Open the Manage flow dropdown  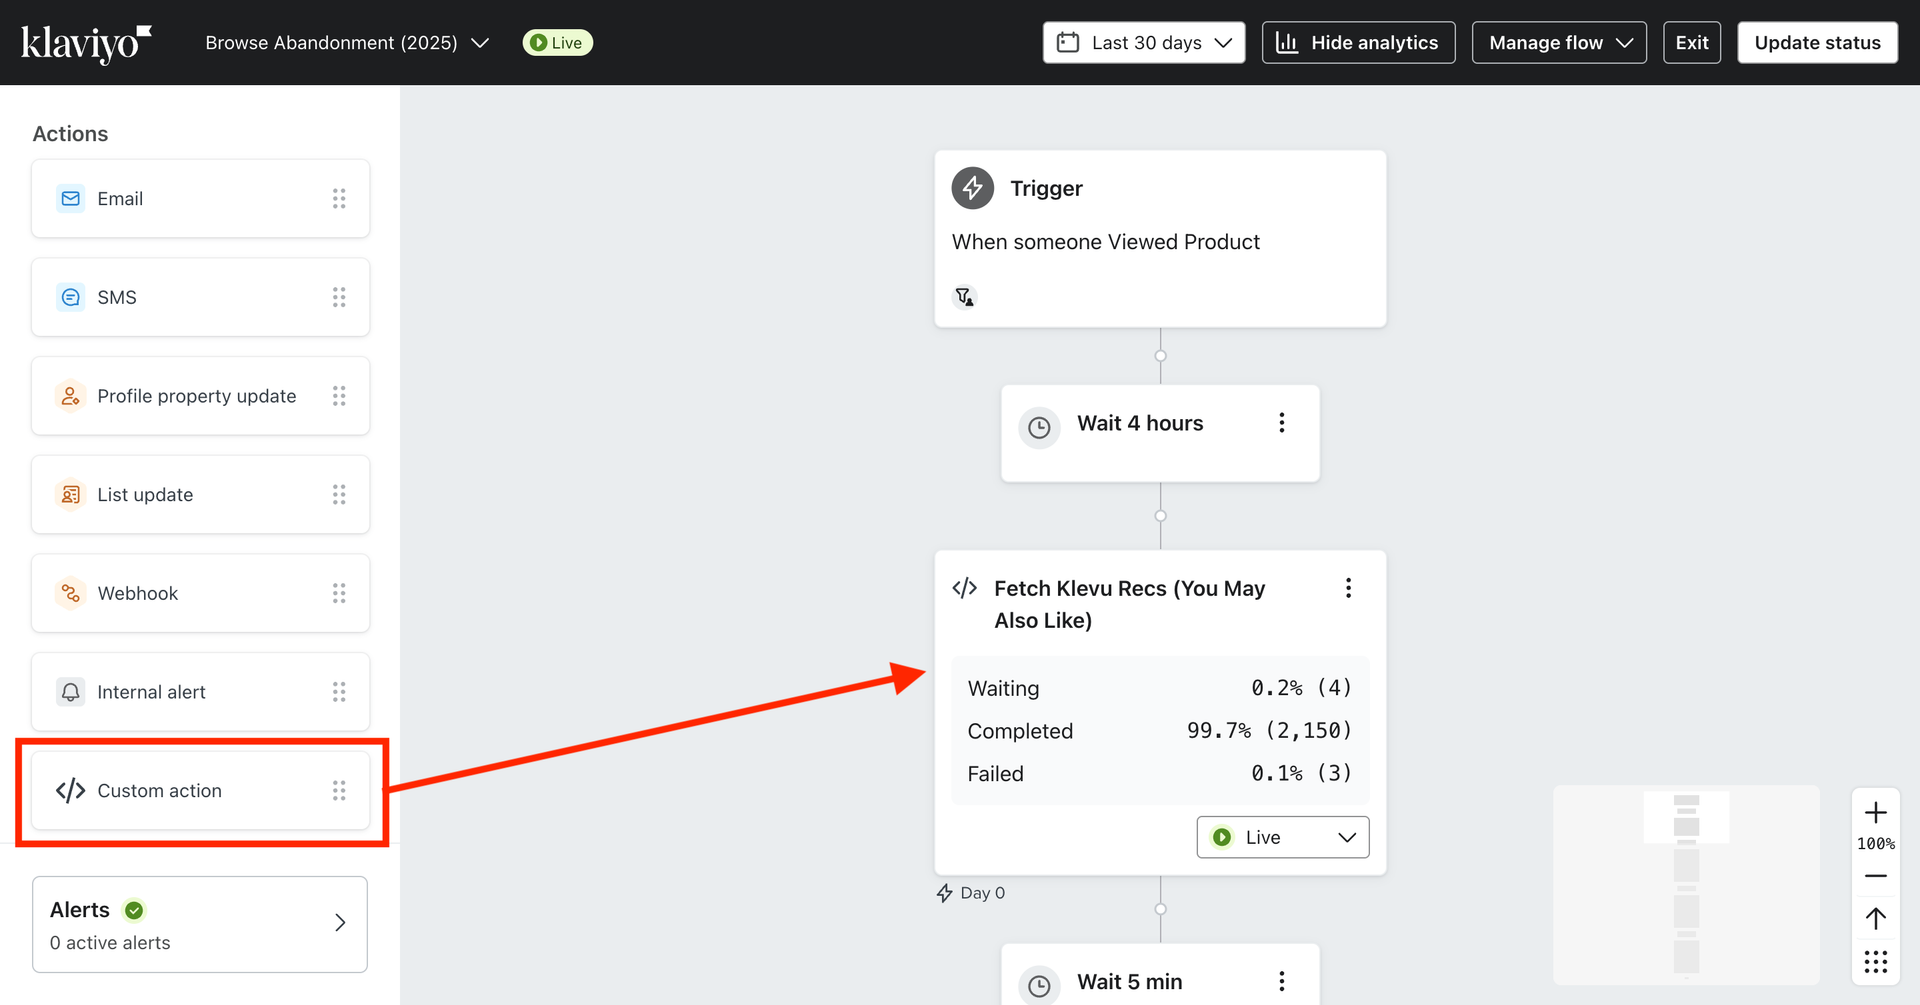click(x=1559, y=43)
